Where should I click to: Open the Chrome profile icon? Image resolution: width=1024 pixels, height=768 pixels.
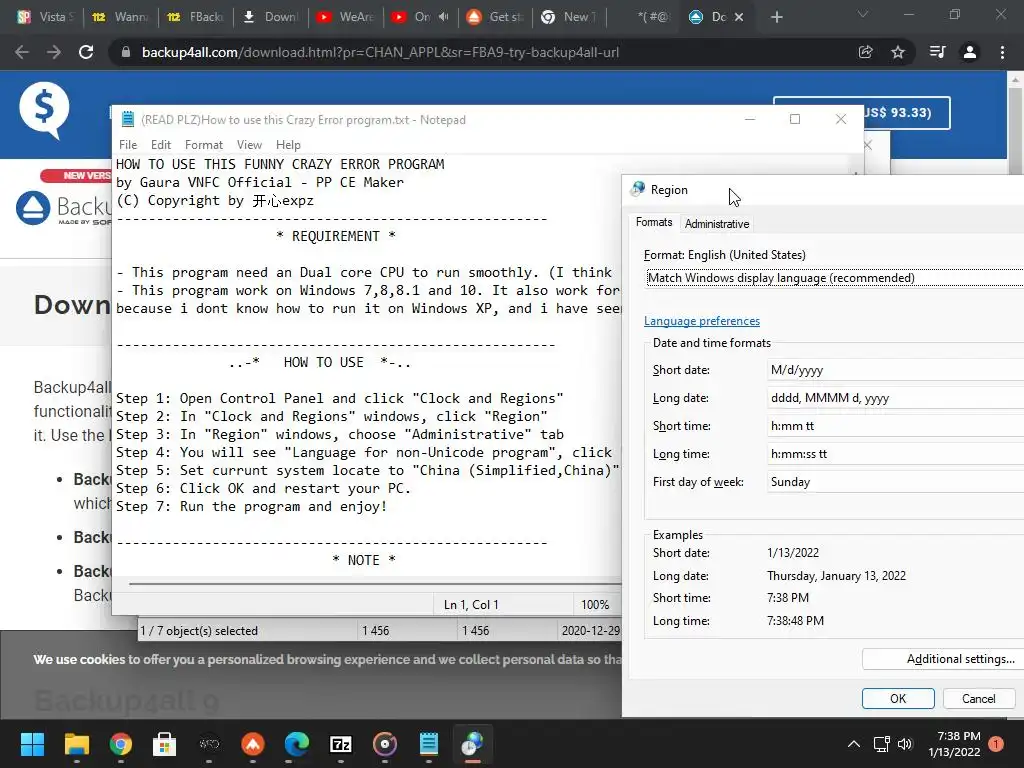click(x=970, y=52)
